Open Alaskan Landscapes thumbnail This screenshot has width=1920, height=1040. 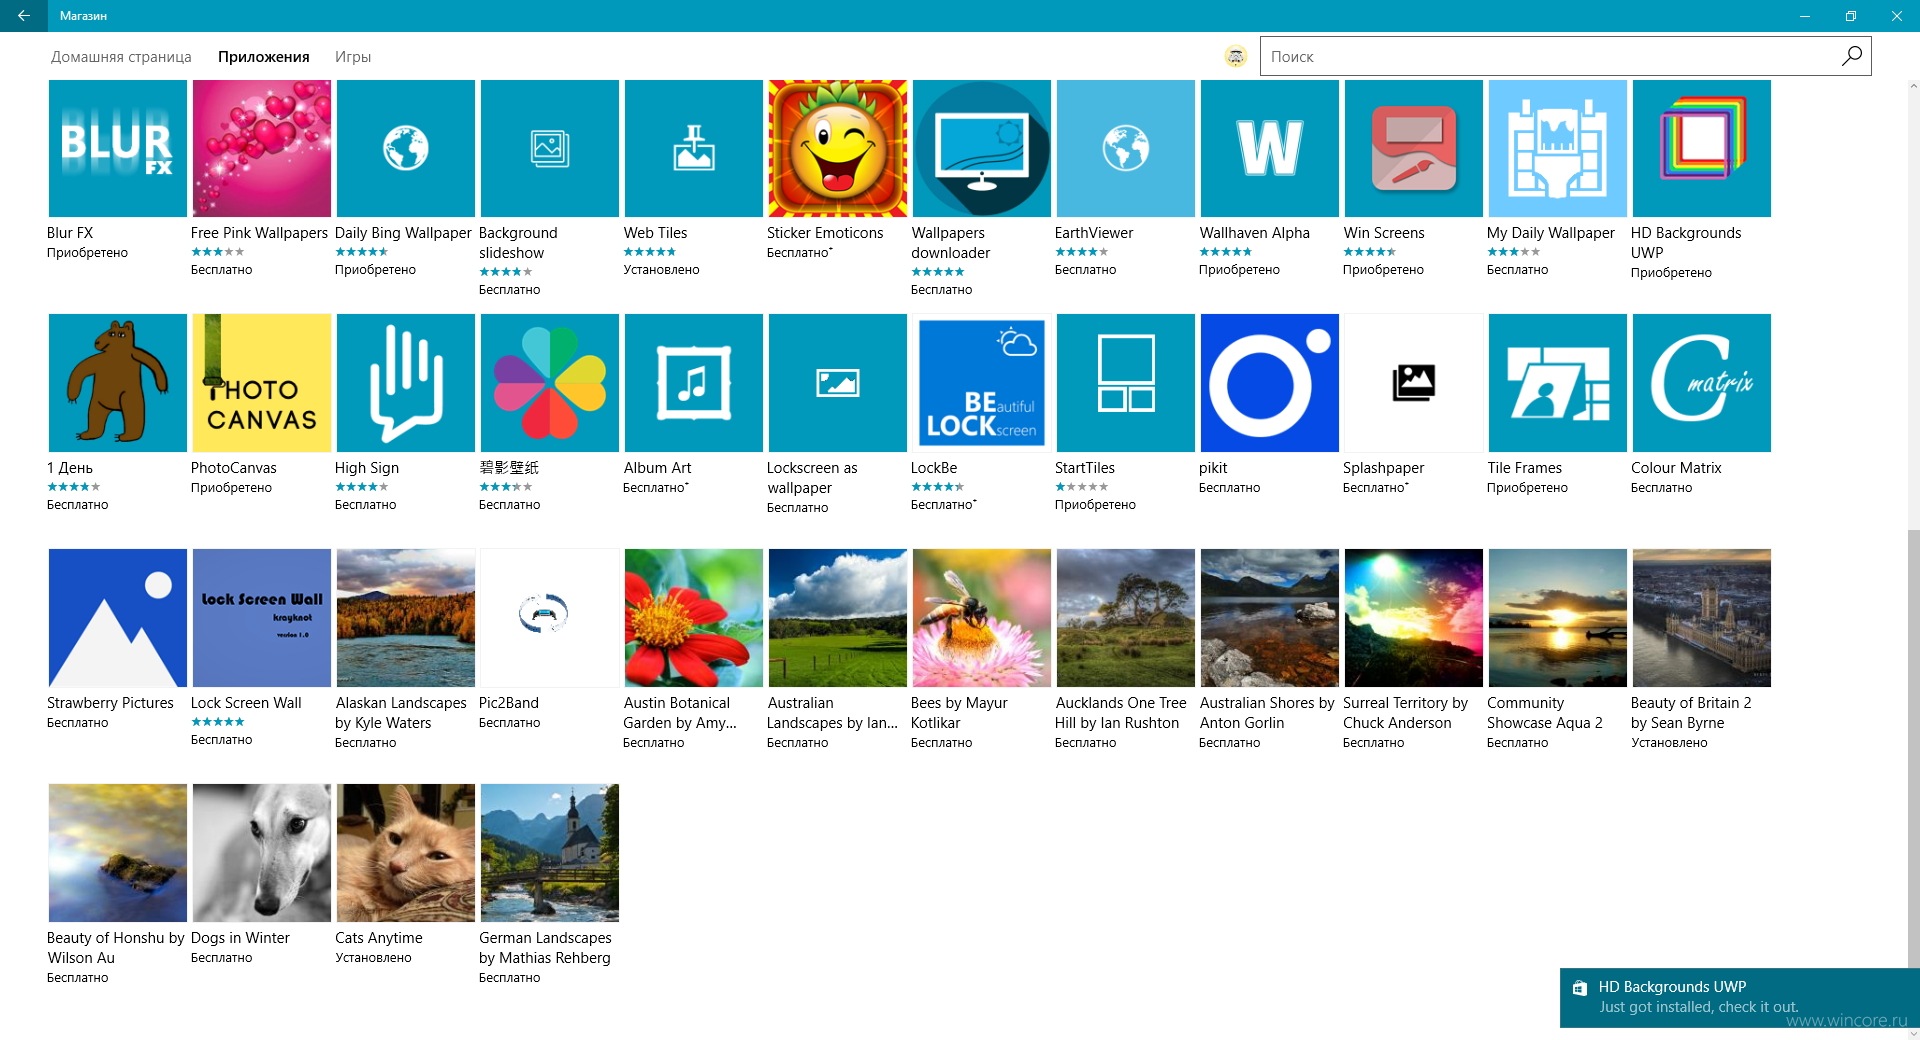(x=406, y=618)
